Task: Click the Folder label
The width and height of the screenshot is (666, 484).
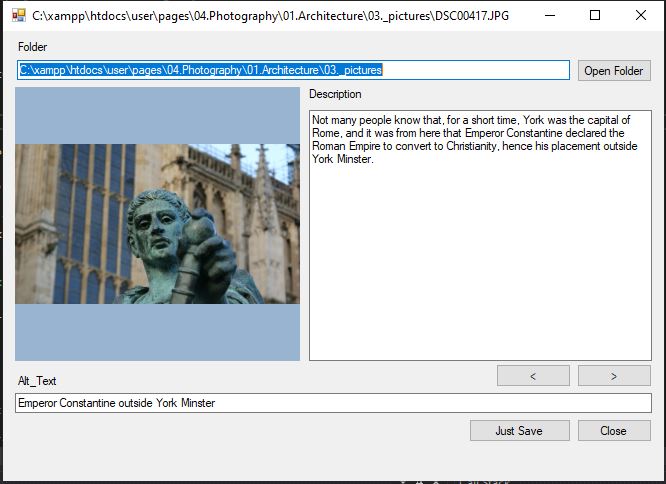Action: pyautogui.click(x=32, y=47)
